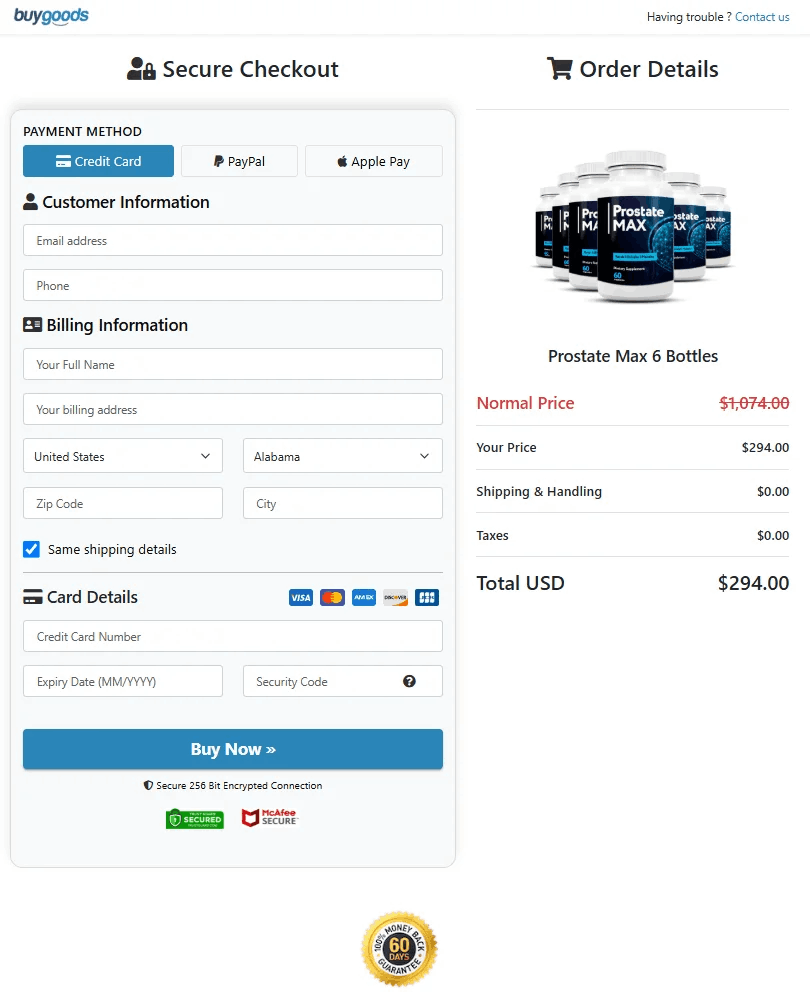Viewport: 810px width, 992px height.
Task: Open the Contact us link
Action: coord(762,17)
